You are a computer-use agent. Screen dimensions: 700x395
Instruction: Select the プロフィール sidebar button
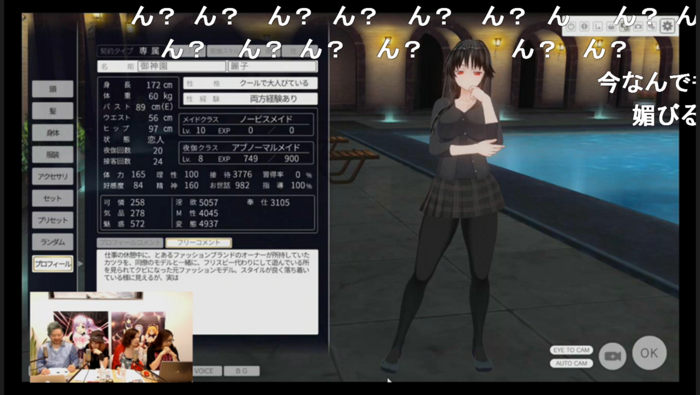[53, 264]
